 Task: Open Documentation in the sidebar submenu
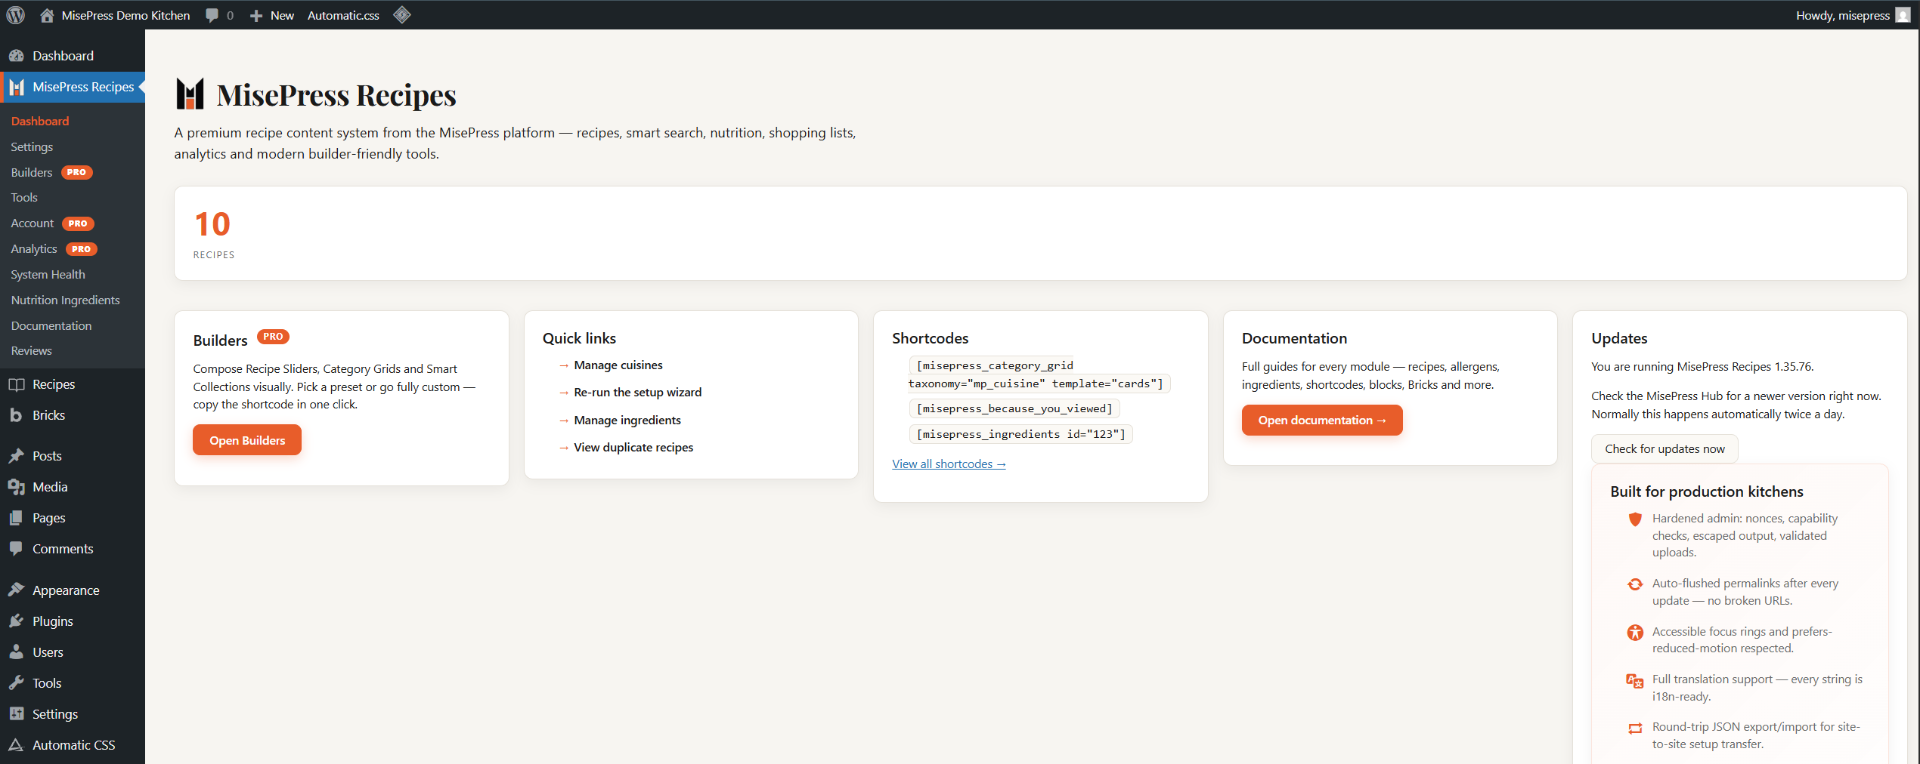[51, 326]
